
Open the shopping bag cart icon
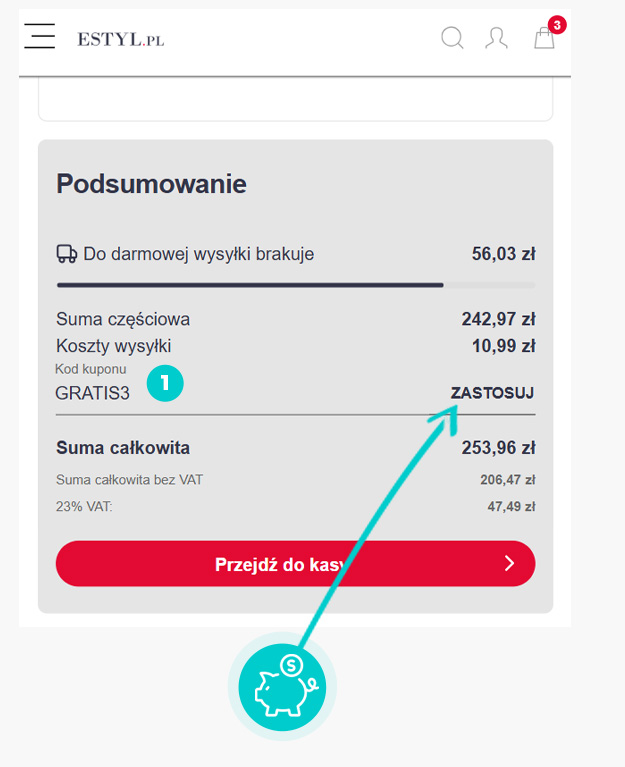click(x=543, y=40)
